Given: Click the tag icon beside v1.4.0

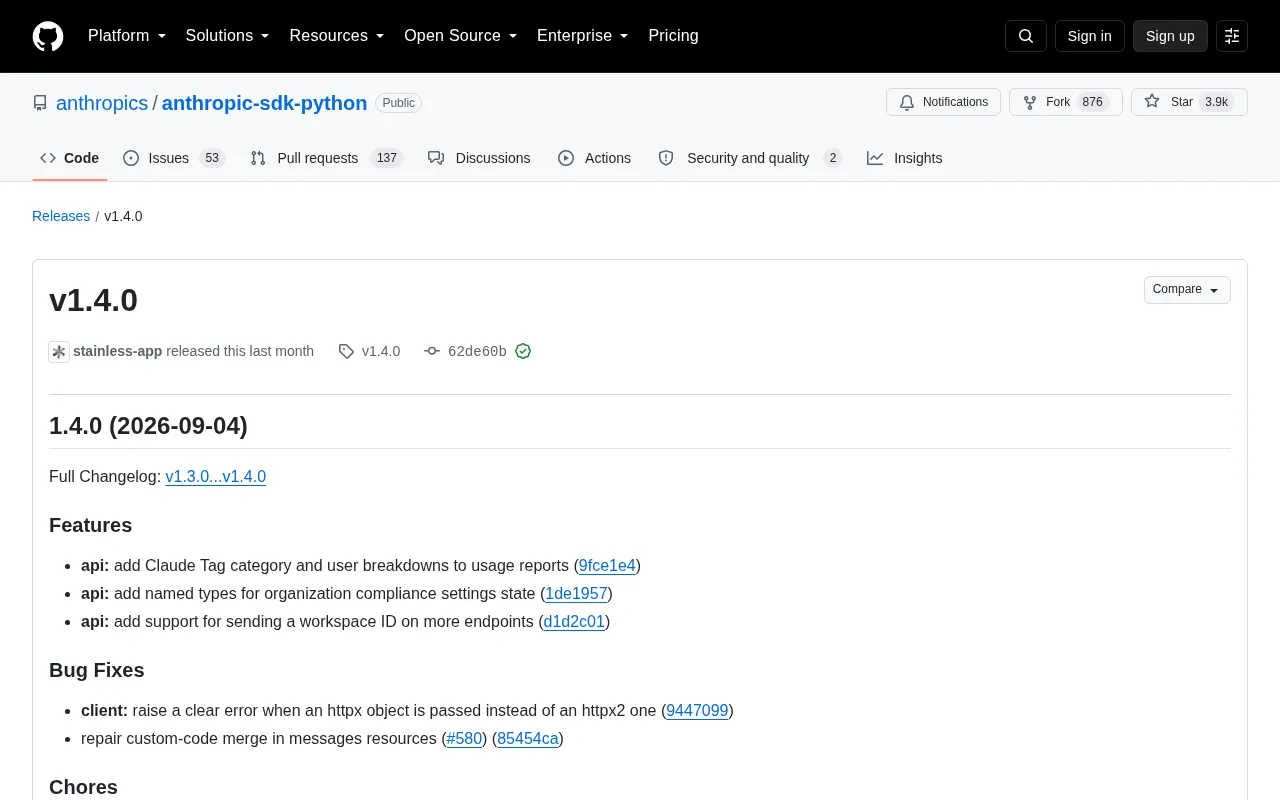Looking at the screenshot, I should (x=346, y=351).
